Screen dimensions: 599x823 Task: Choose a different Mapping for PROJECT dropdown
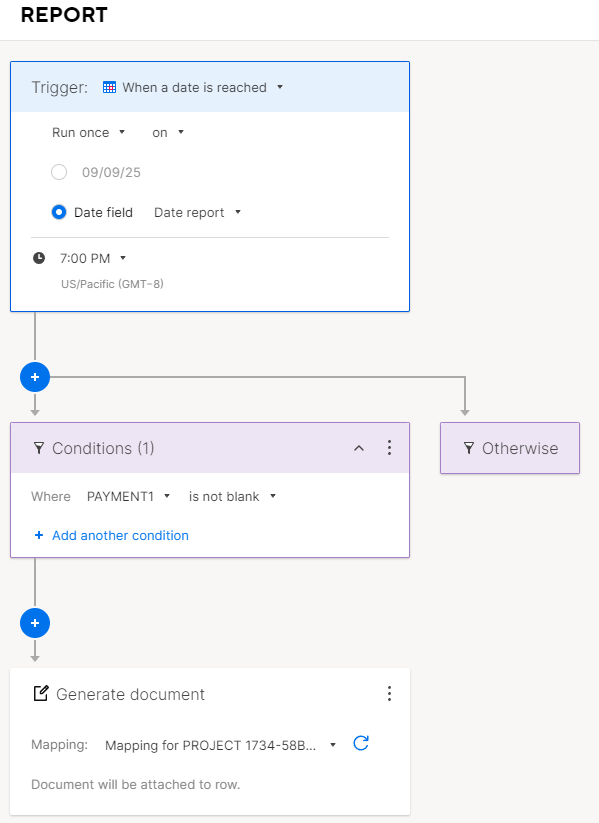220,745
